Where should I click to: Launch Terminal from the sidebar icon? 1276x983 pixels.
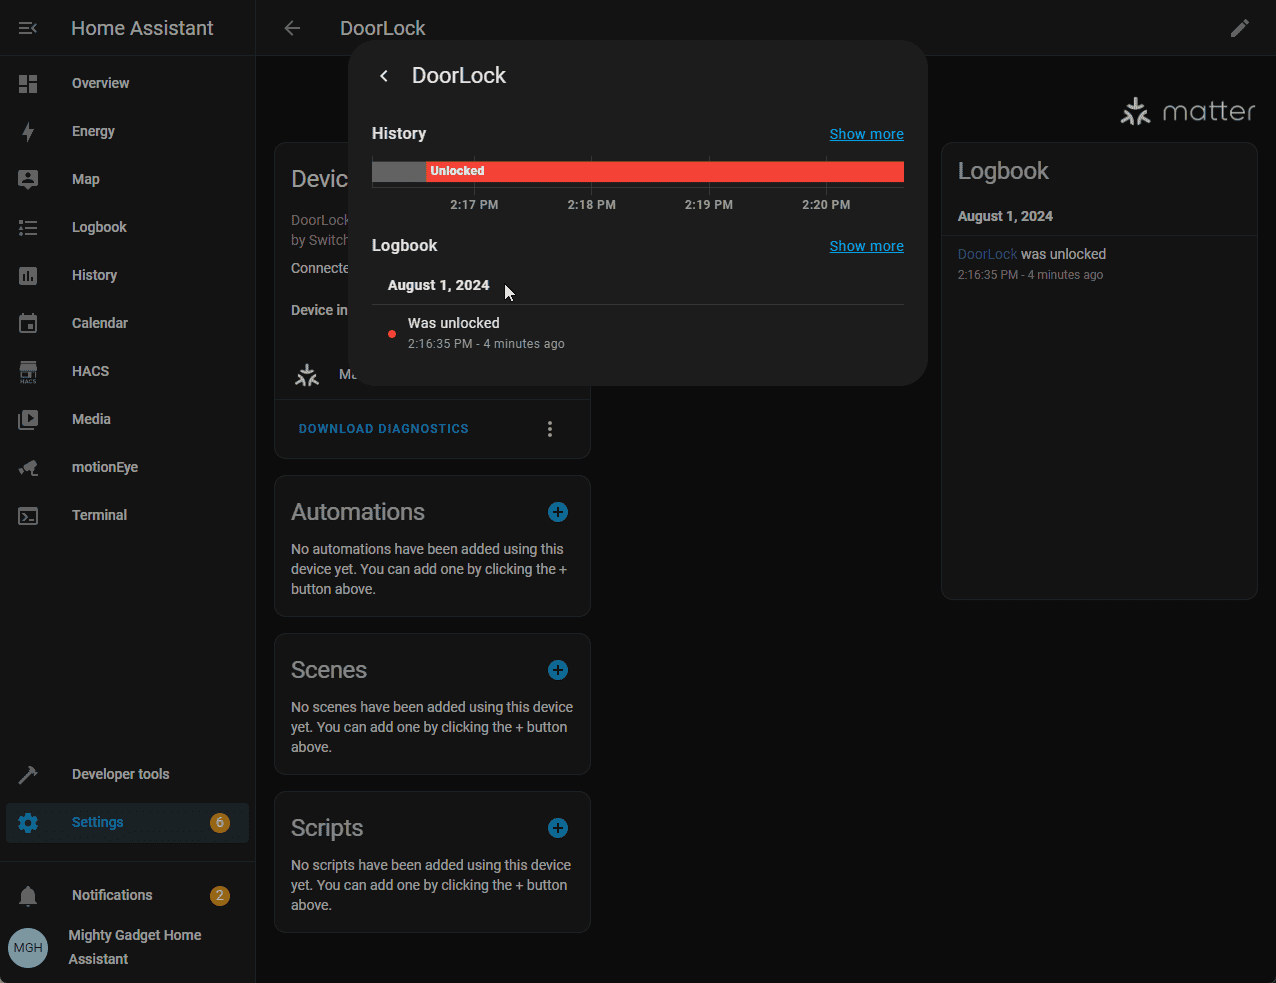[x=28, y=516]
